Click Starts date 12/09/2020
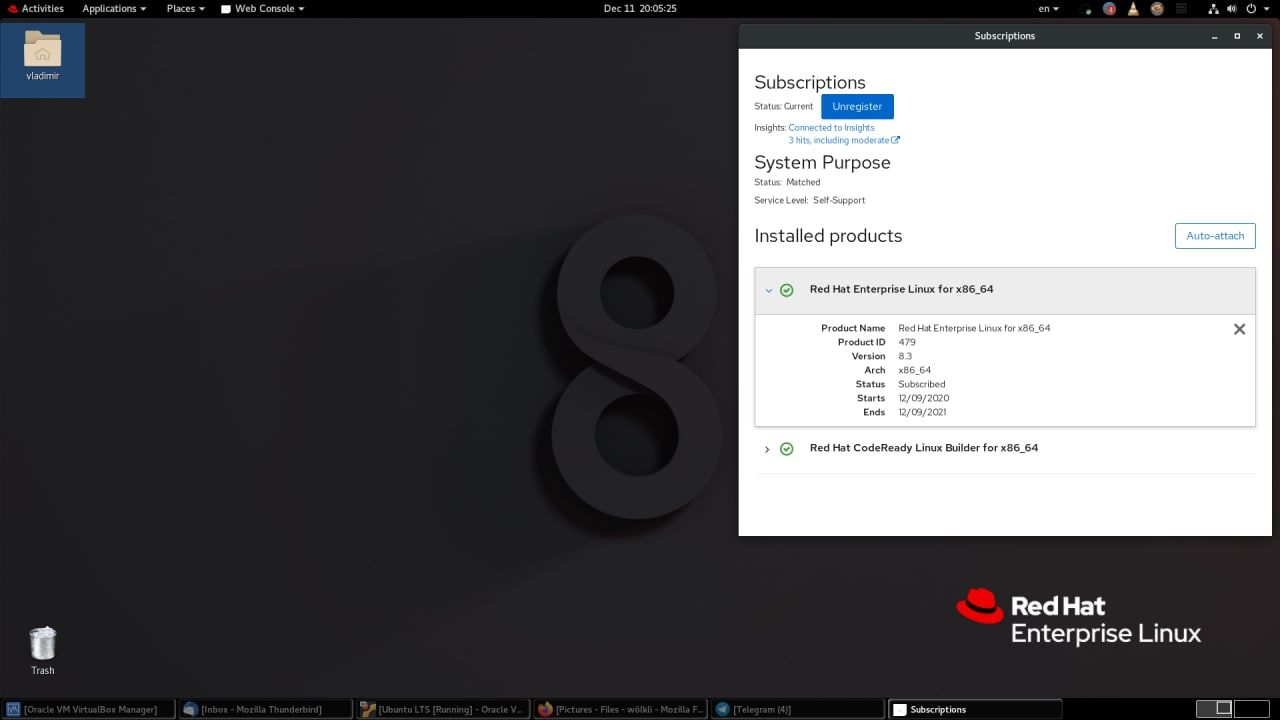 pyautogui.click(x=924, y=398)
